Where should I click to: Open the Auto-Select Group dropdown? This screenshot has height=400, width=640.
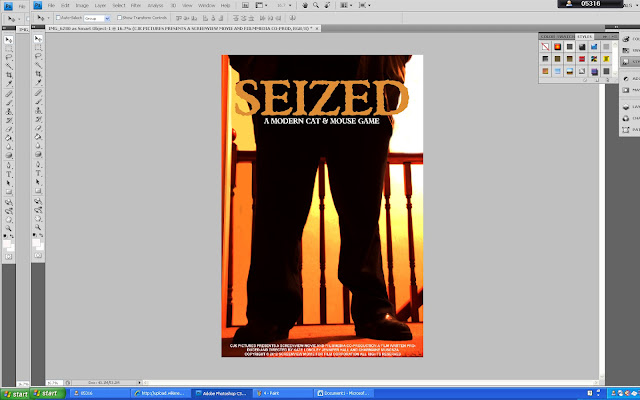(x=97, y=18)
